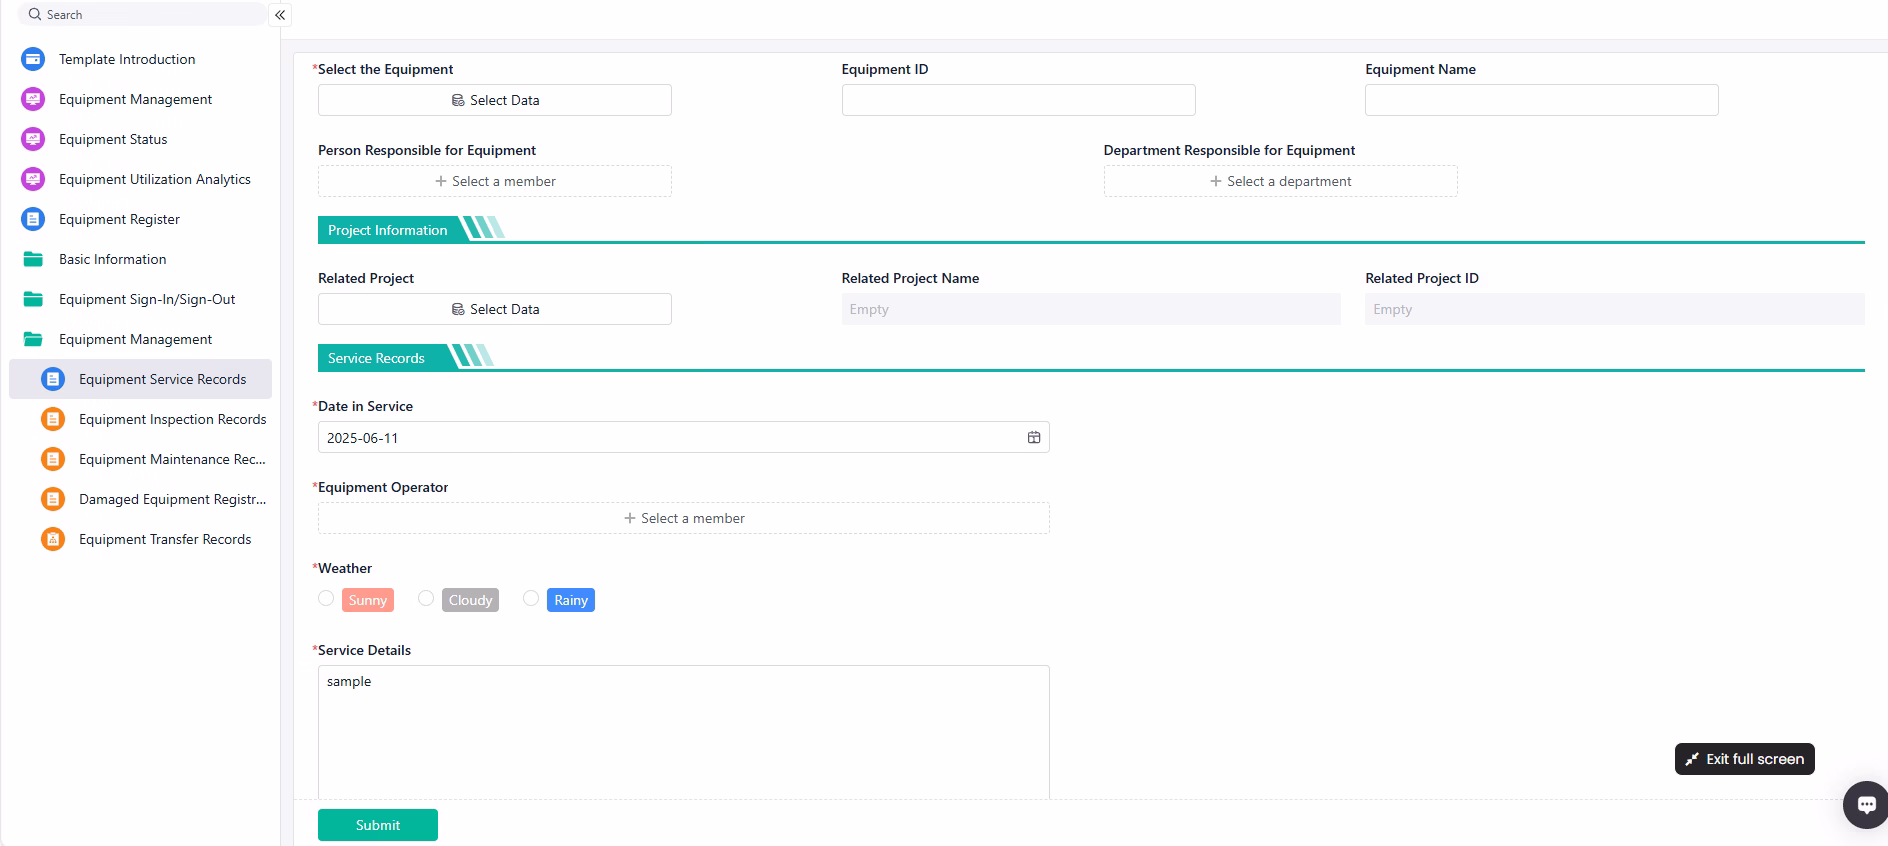Expand the Basic Information folder
This screenshot has width=1888, height=846.
(112, 259)
